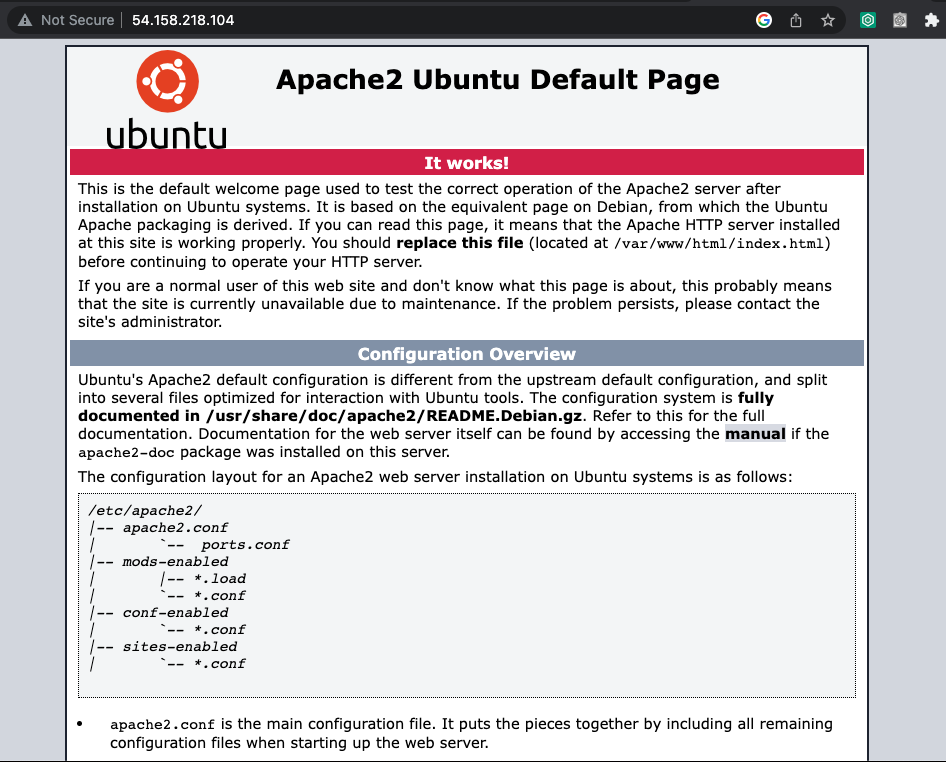The image size is (946, 762).
Task: Click conf-enabled in the config tree
Action: point(176,612)
